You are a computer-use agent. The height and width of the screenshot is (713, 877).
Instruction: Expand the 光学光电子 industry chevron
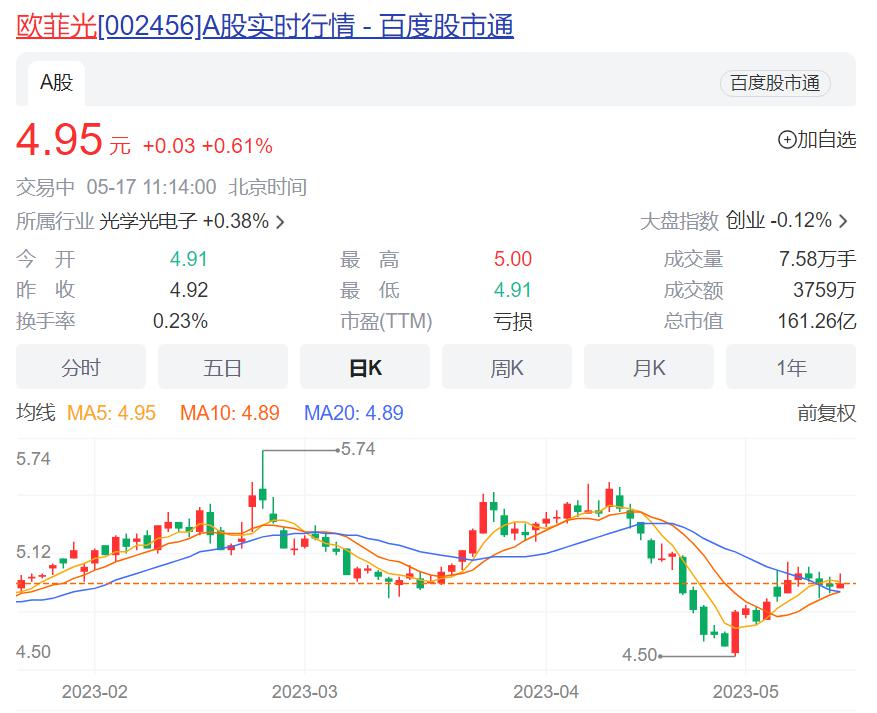point(280,222)
